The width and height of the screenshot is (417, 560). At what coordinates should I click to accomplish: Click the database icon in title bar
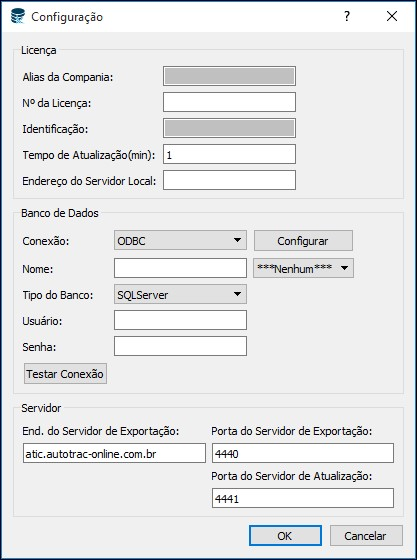pyautogui.click(x=18, y=16)
